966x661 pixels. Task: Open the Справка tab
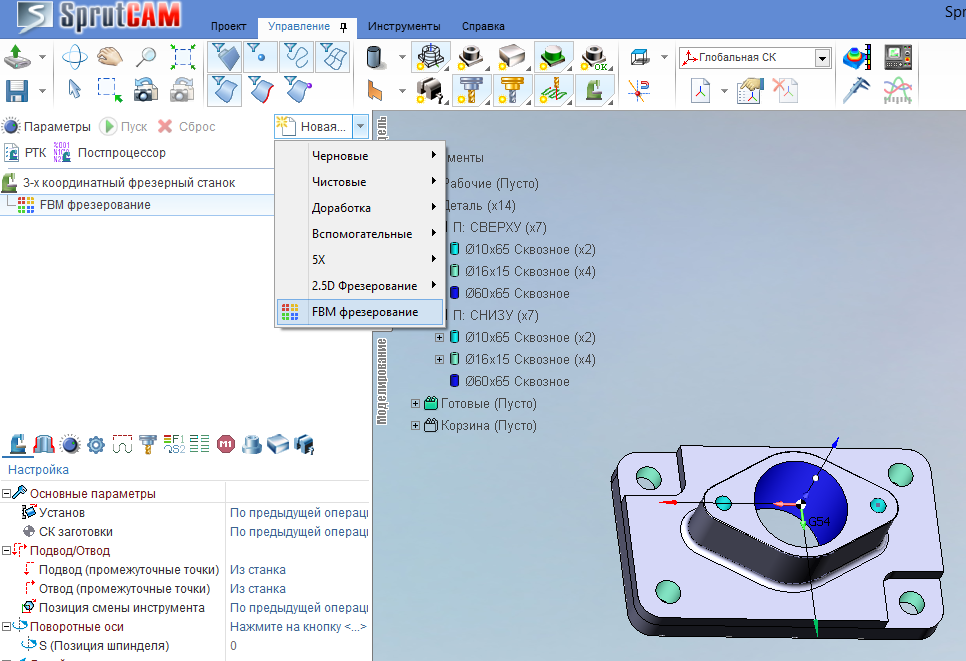(x=483, y=26)
